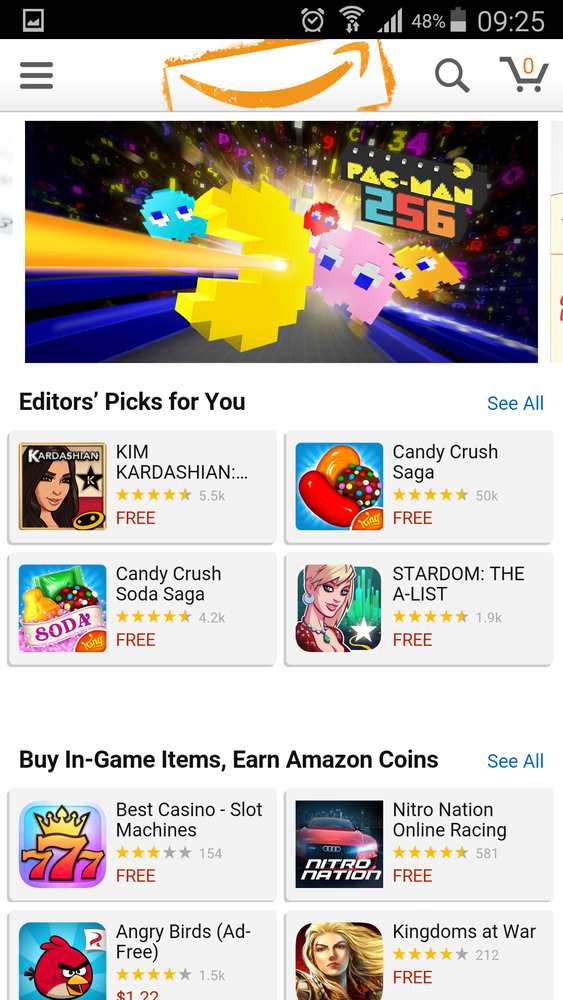Viewport: 563px width, 1000px height.
Task: Open the hamburger navigation menu
Action: click(36, 76)
